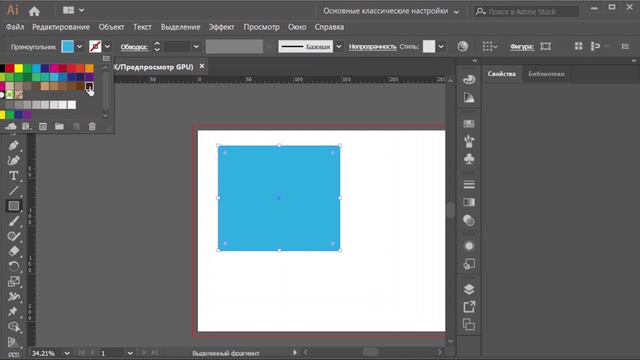Viewport: 640px width, 360px height.
Task: Go to the Home screen icon
Action: click(x=34, y=11)
